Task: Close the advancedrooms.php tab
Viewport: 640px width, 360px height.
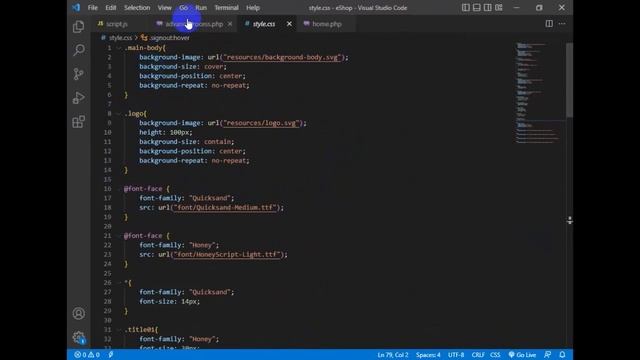Action: point(230,24)
